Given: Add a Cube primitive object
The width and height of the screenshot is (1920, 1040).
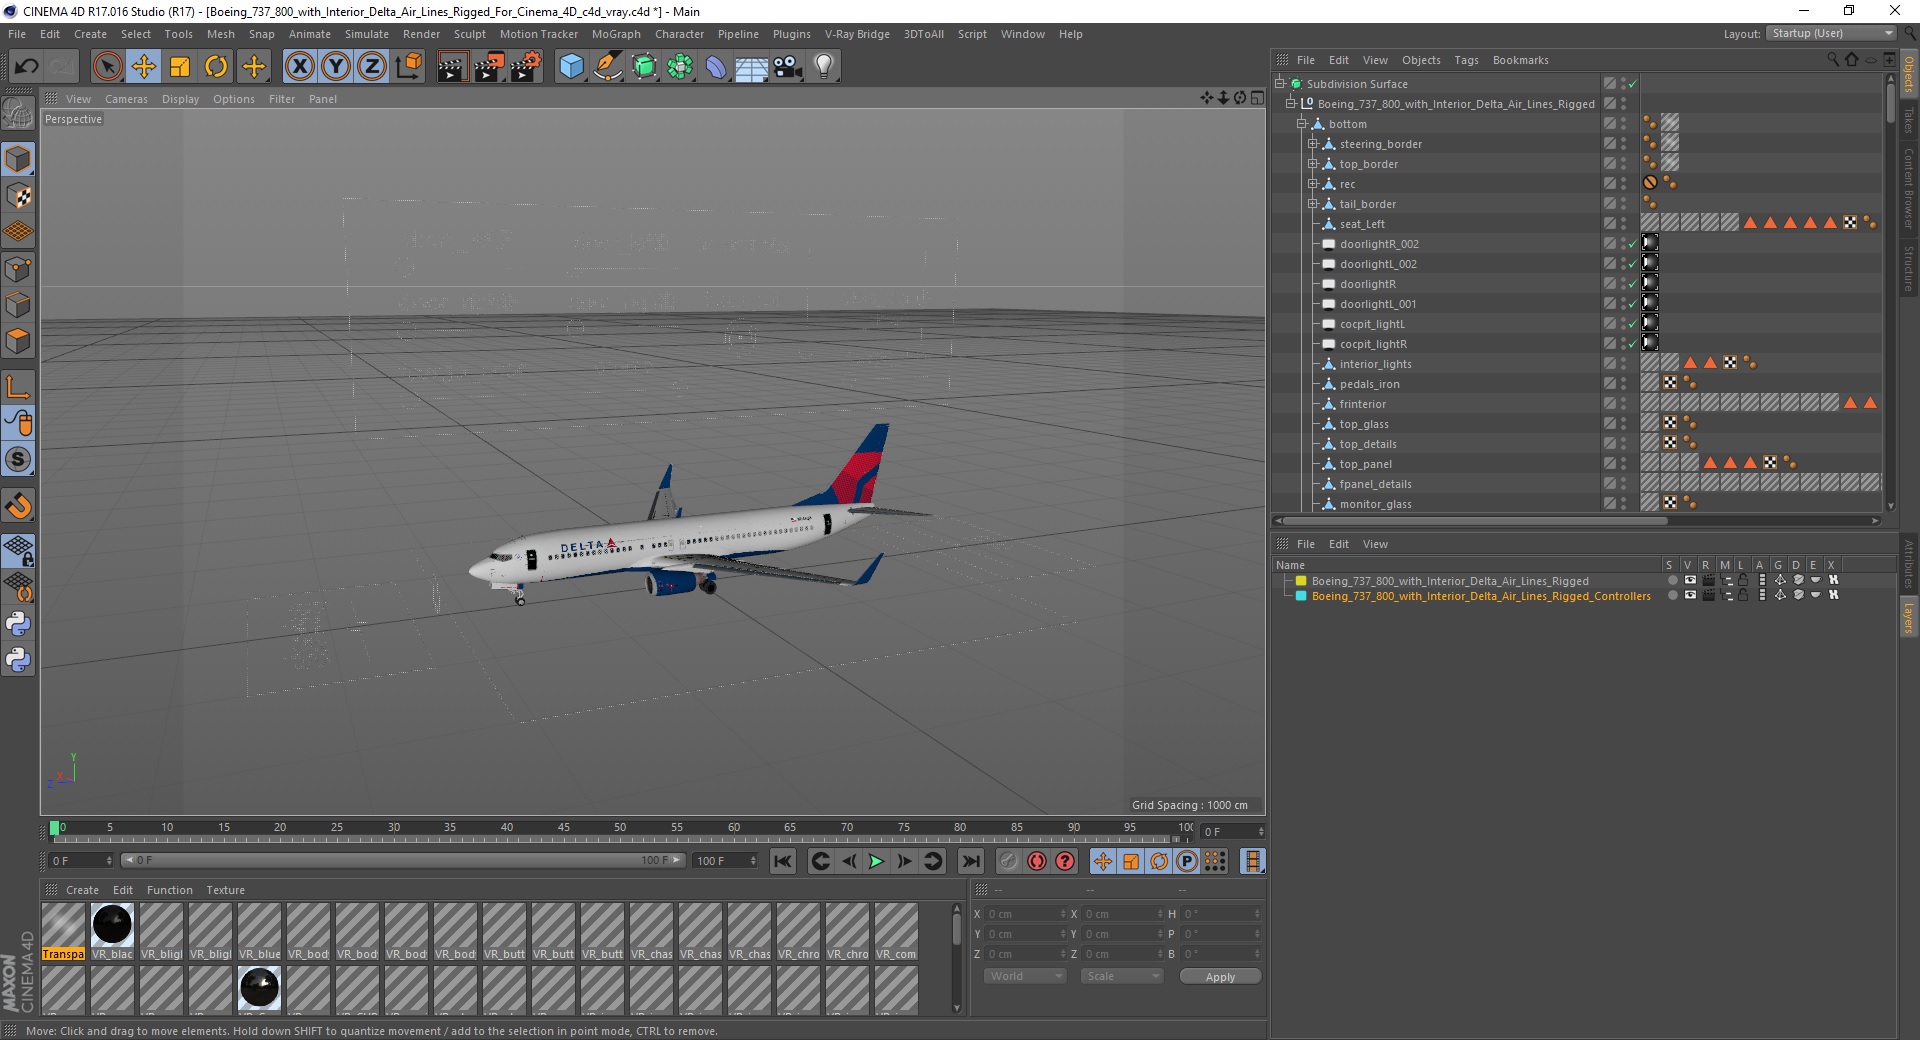Looking at the screenshot, I should pyautogui.click(x=571, y=67).
